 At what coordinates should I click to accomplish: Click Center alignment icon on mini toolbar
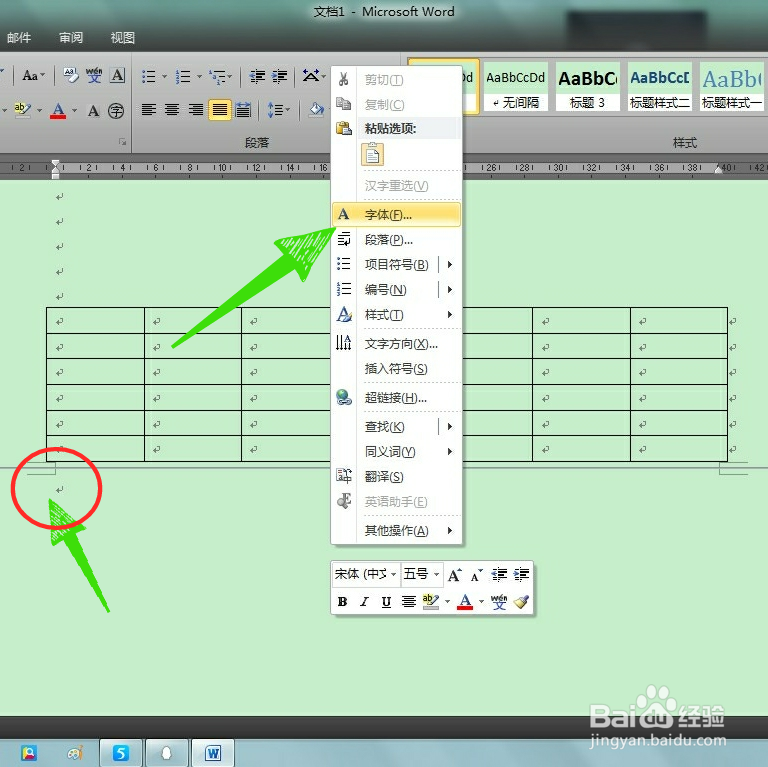pos(408,601)
